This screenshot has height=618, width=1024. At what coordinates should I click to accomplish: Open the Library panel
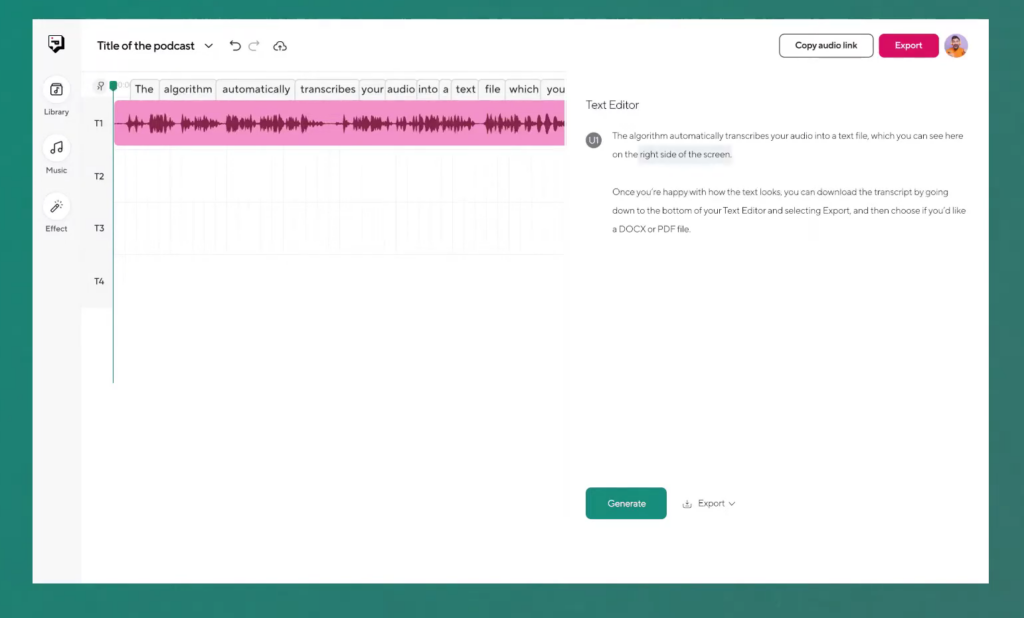coord(55,97)
